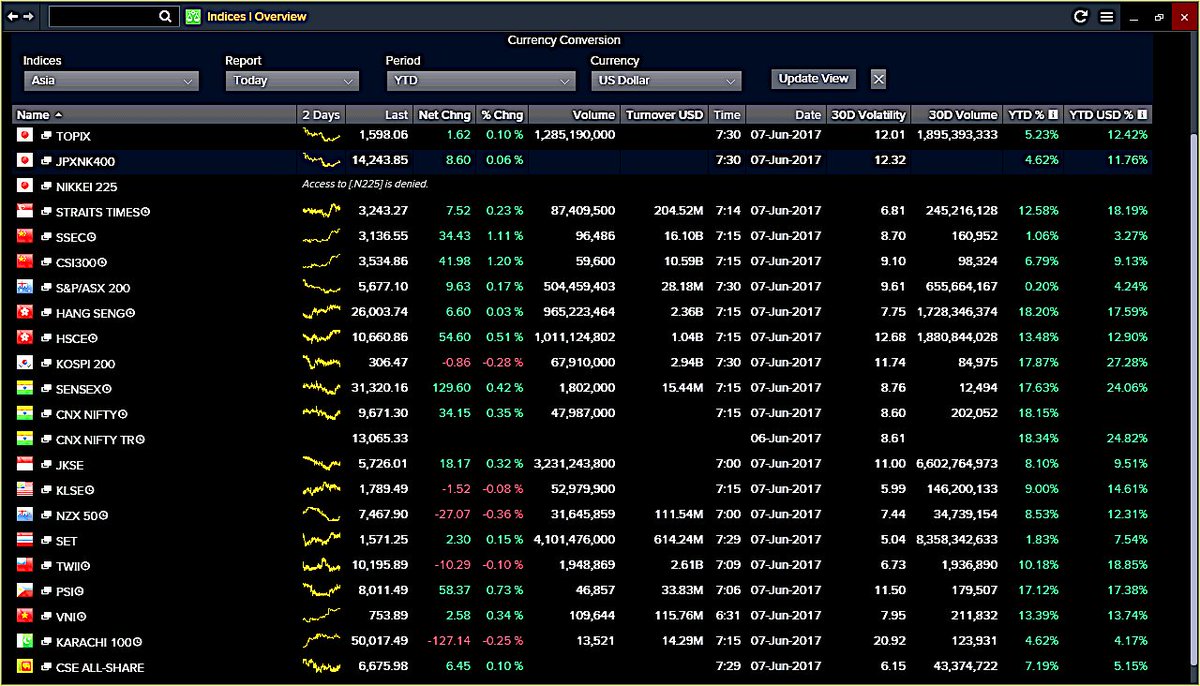1200x686 pixels.
Task: Open the Currency US Dollar dropdown
Action: point(665,81)
